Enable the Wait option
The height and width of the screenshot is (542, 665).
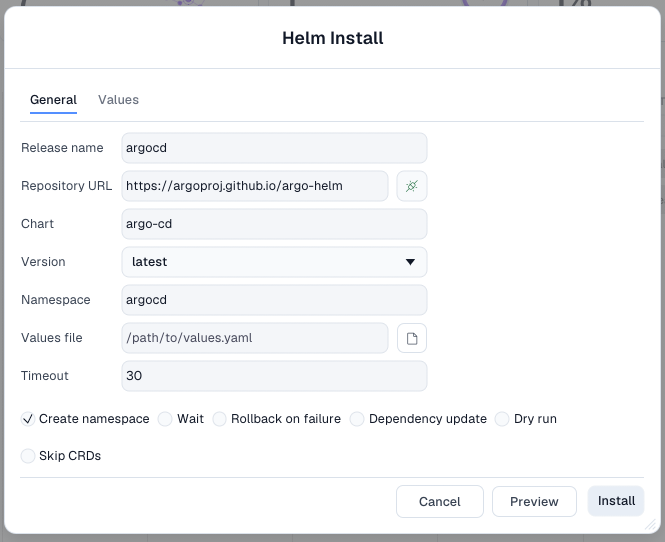click(165, 419)
